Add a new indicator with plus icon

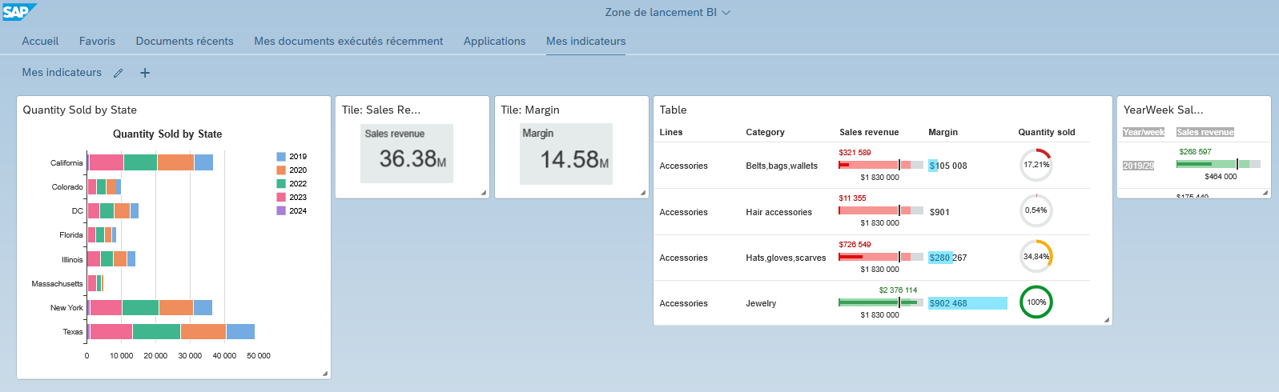[145, 73]
